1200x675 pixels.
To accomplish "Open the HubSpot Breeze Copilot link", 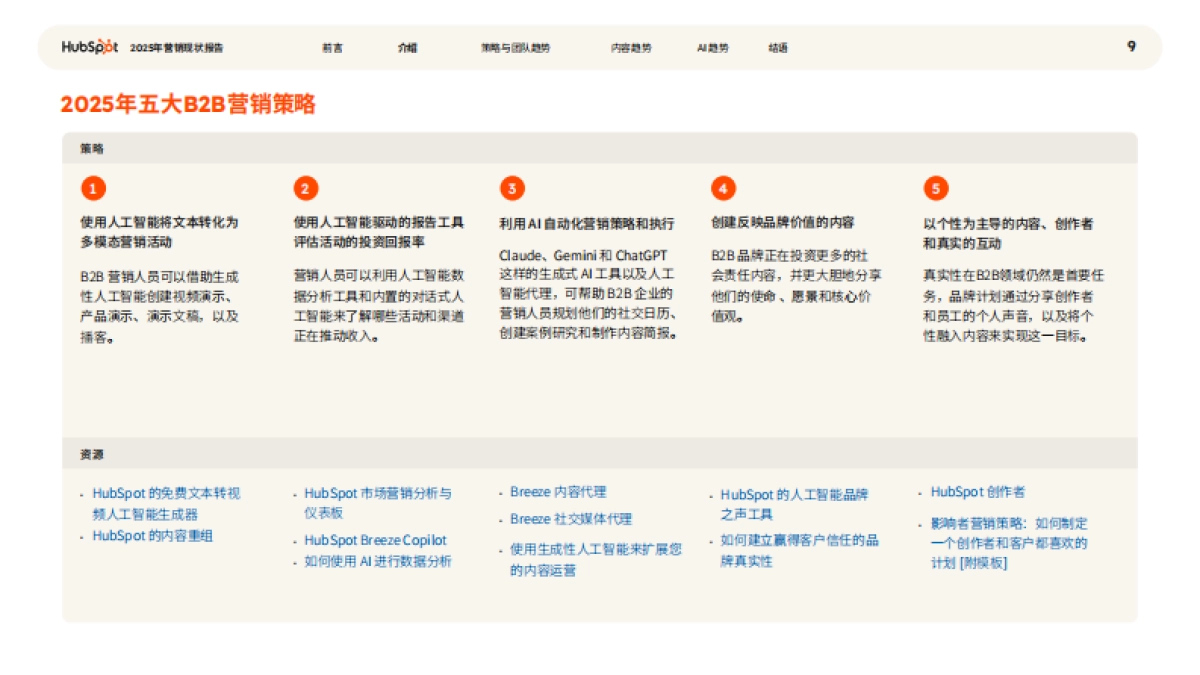I will pyautogui.click(x=375, y=540).
